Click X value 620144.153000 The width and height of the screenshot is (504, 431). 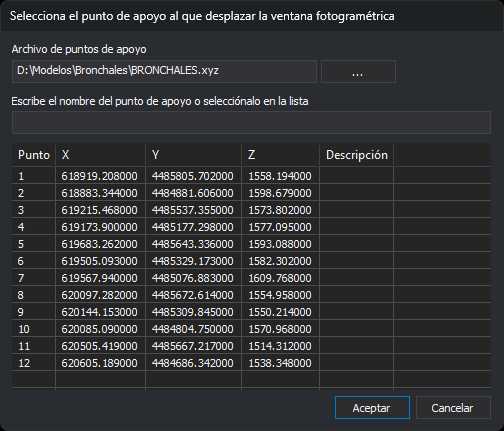(x=99, y=312)
